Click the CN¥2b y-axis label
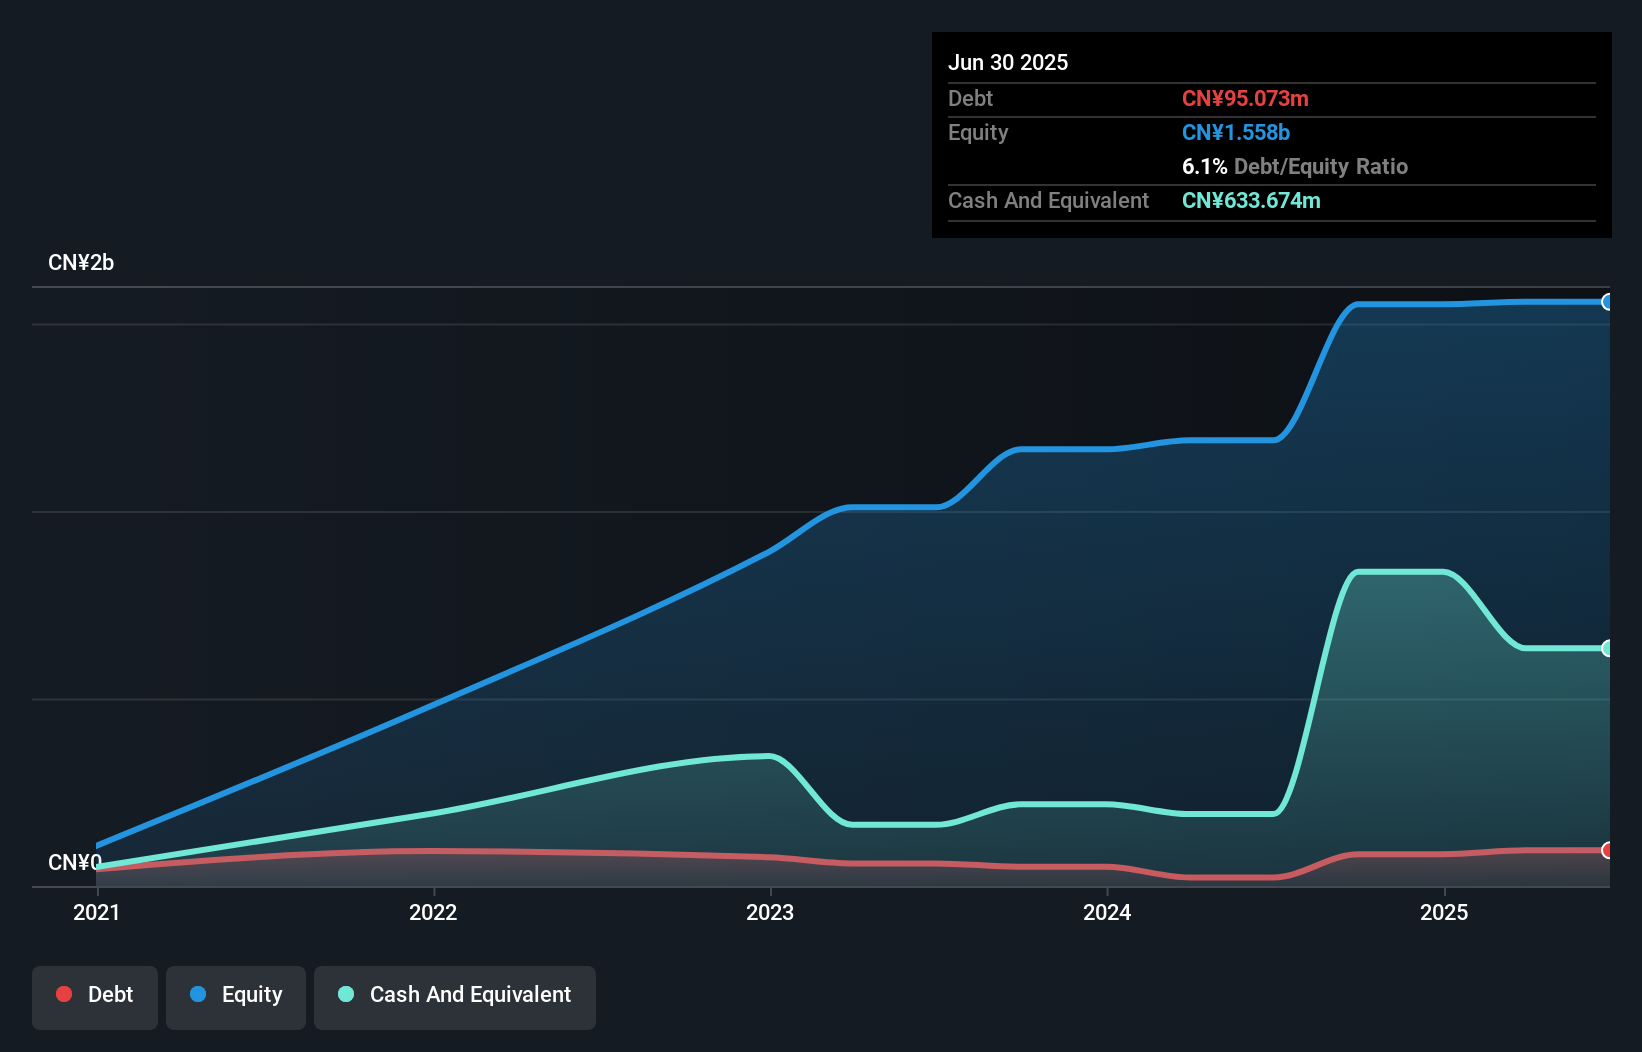Viewport: 1642px width, 1052px height. pos(81,263)
